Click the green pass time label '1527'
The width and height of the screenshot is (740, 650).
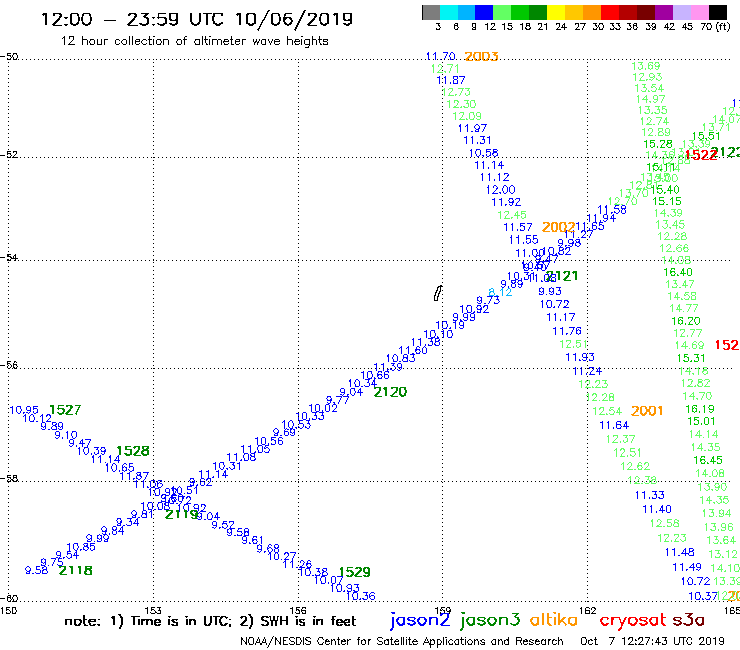65,410
